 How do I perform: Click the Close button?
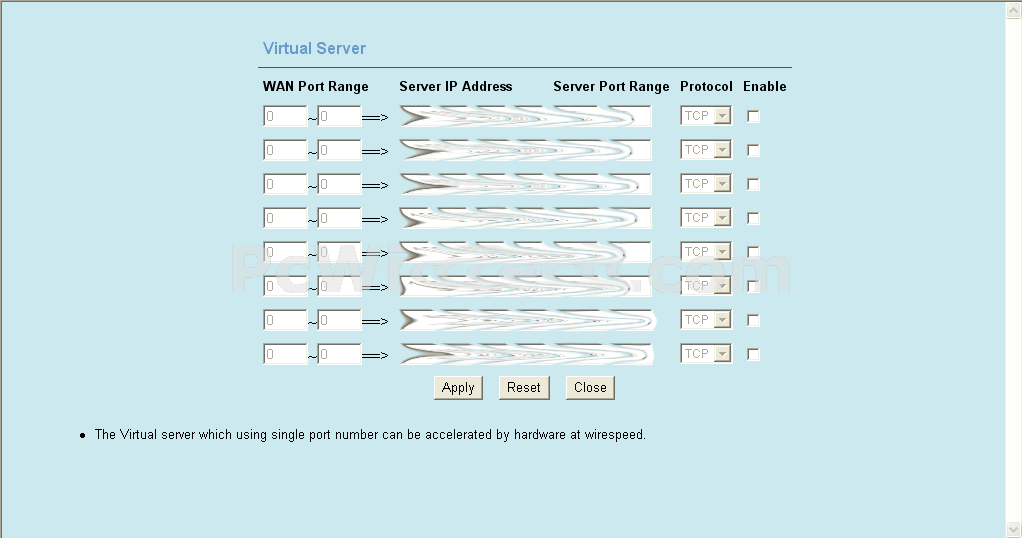click(590, 388)
